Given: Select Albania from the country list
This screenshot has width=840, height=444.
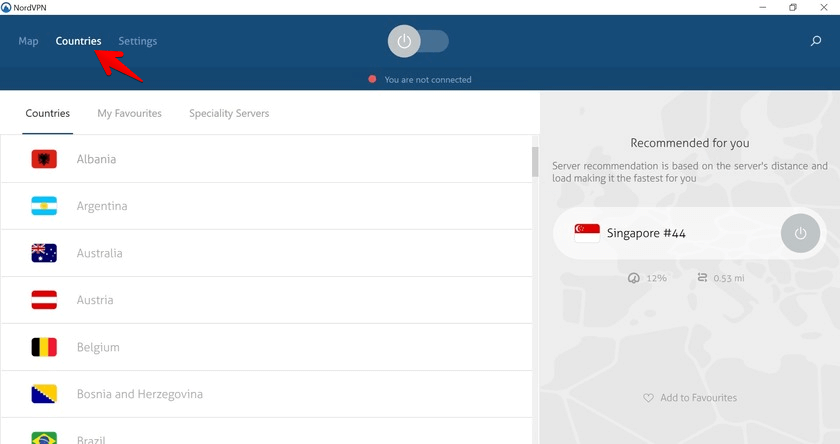Looking at the screenshot, I should [x=266, y=159].
